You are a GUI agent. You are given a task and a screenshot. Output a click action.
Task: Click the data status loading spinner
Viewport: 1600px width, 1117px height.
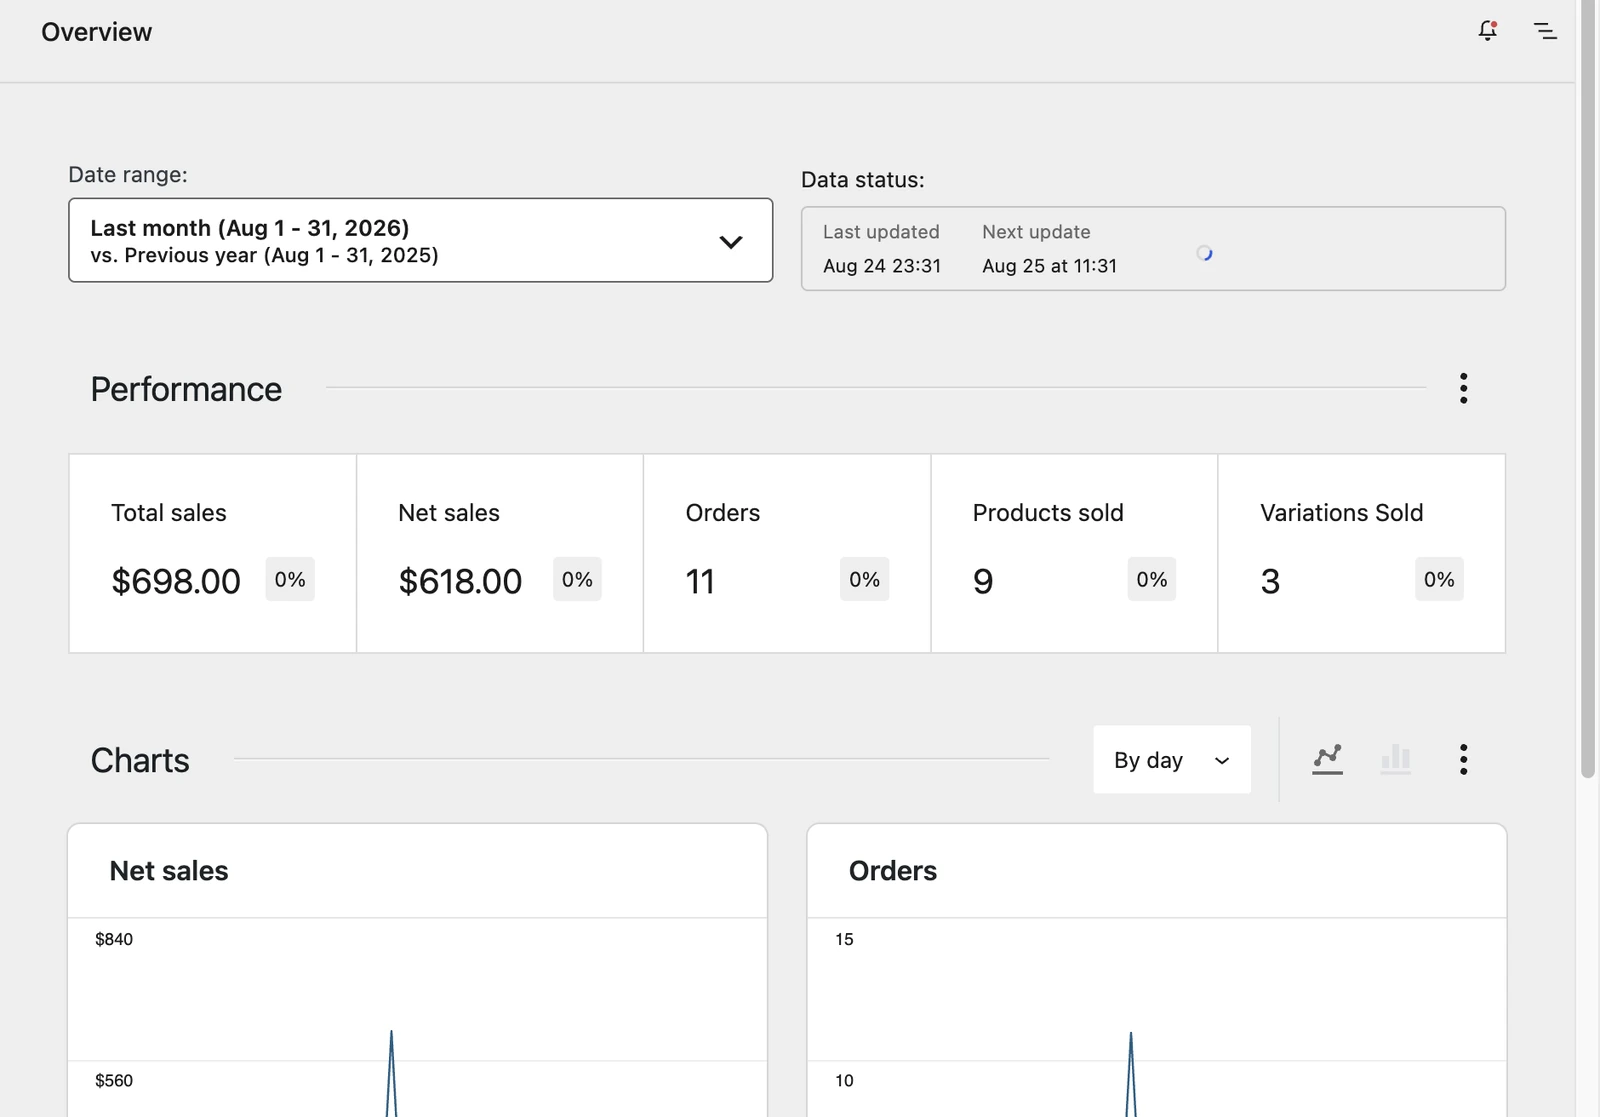(x=1205, y=254)
